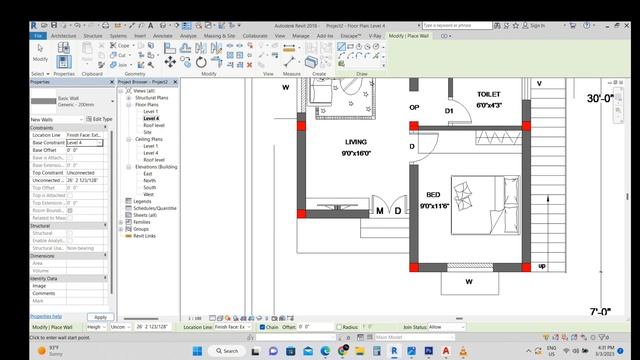
Task: Open the Base Constraint Level 4 dropdown
Action: click(x=100, y=142)
